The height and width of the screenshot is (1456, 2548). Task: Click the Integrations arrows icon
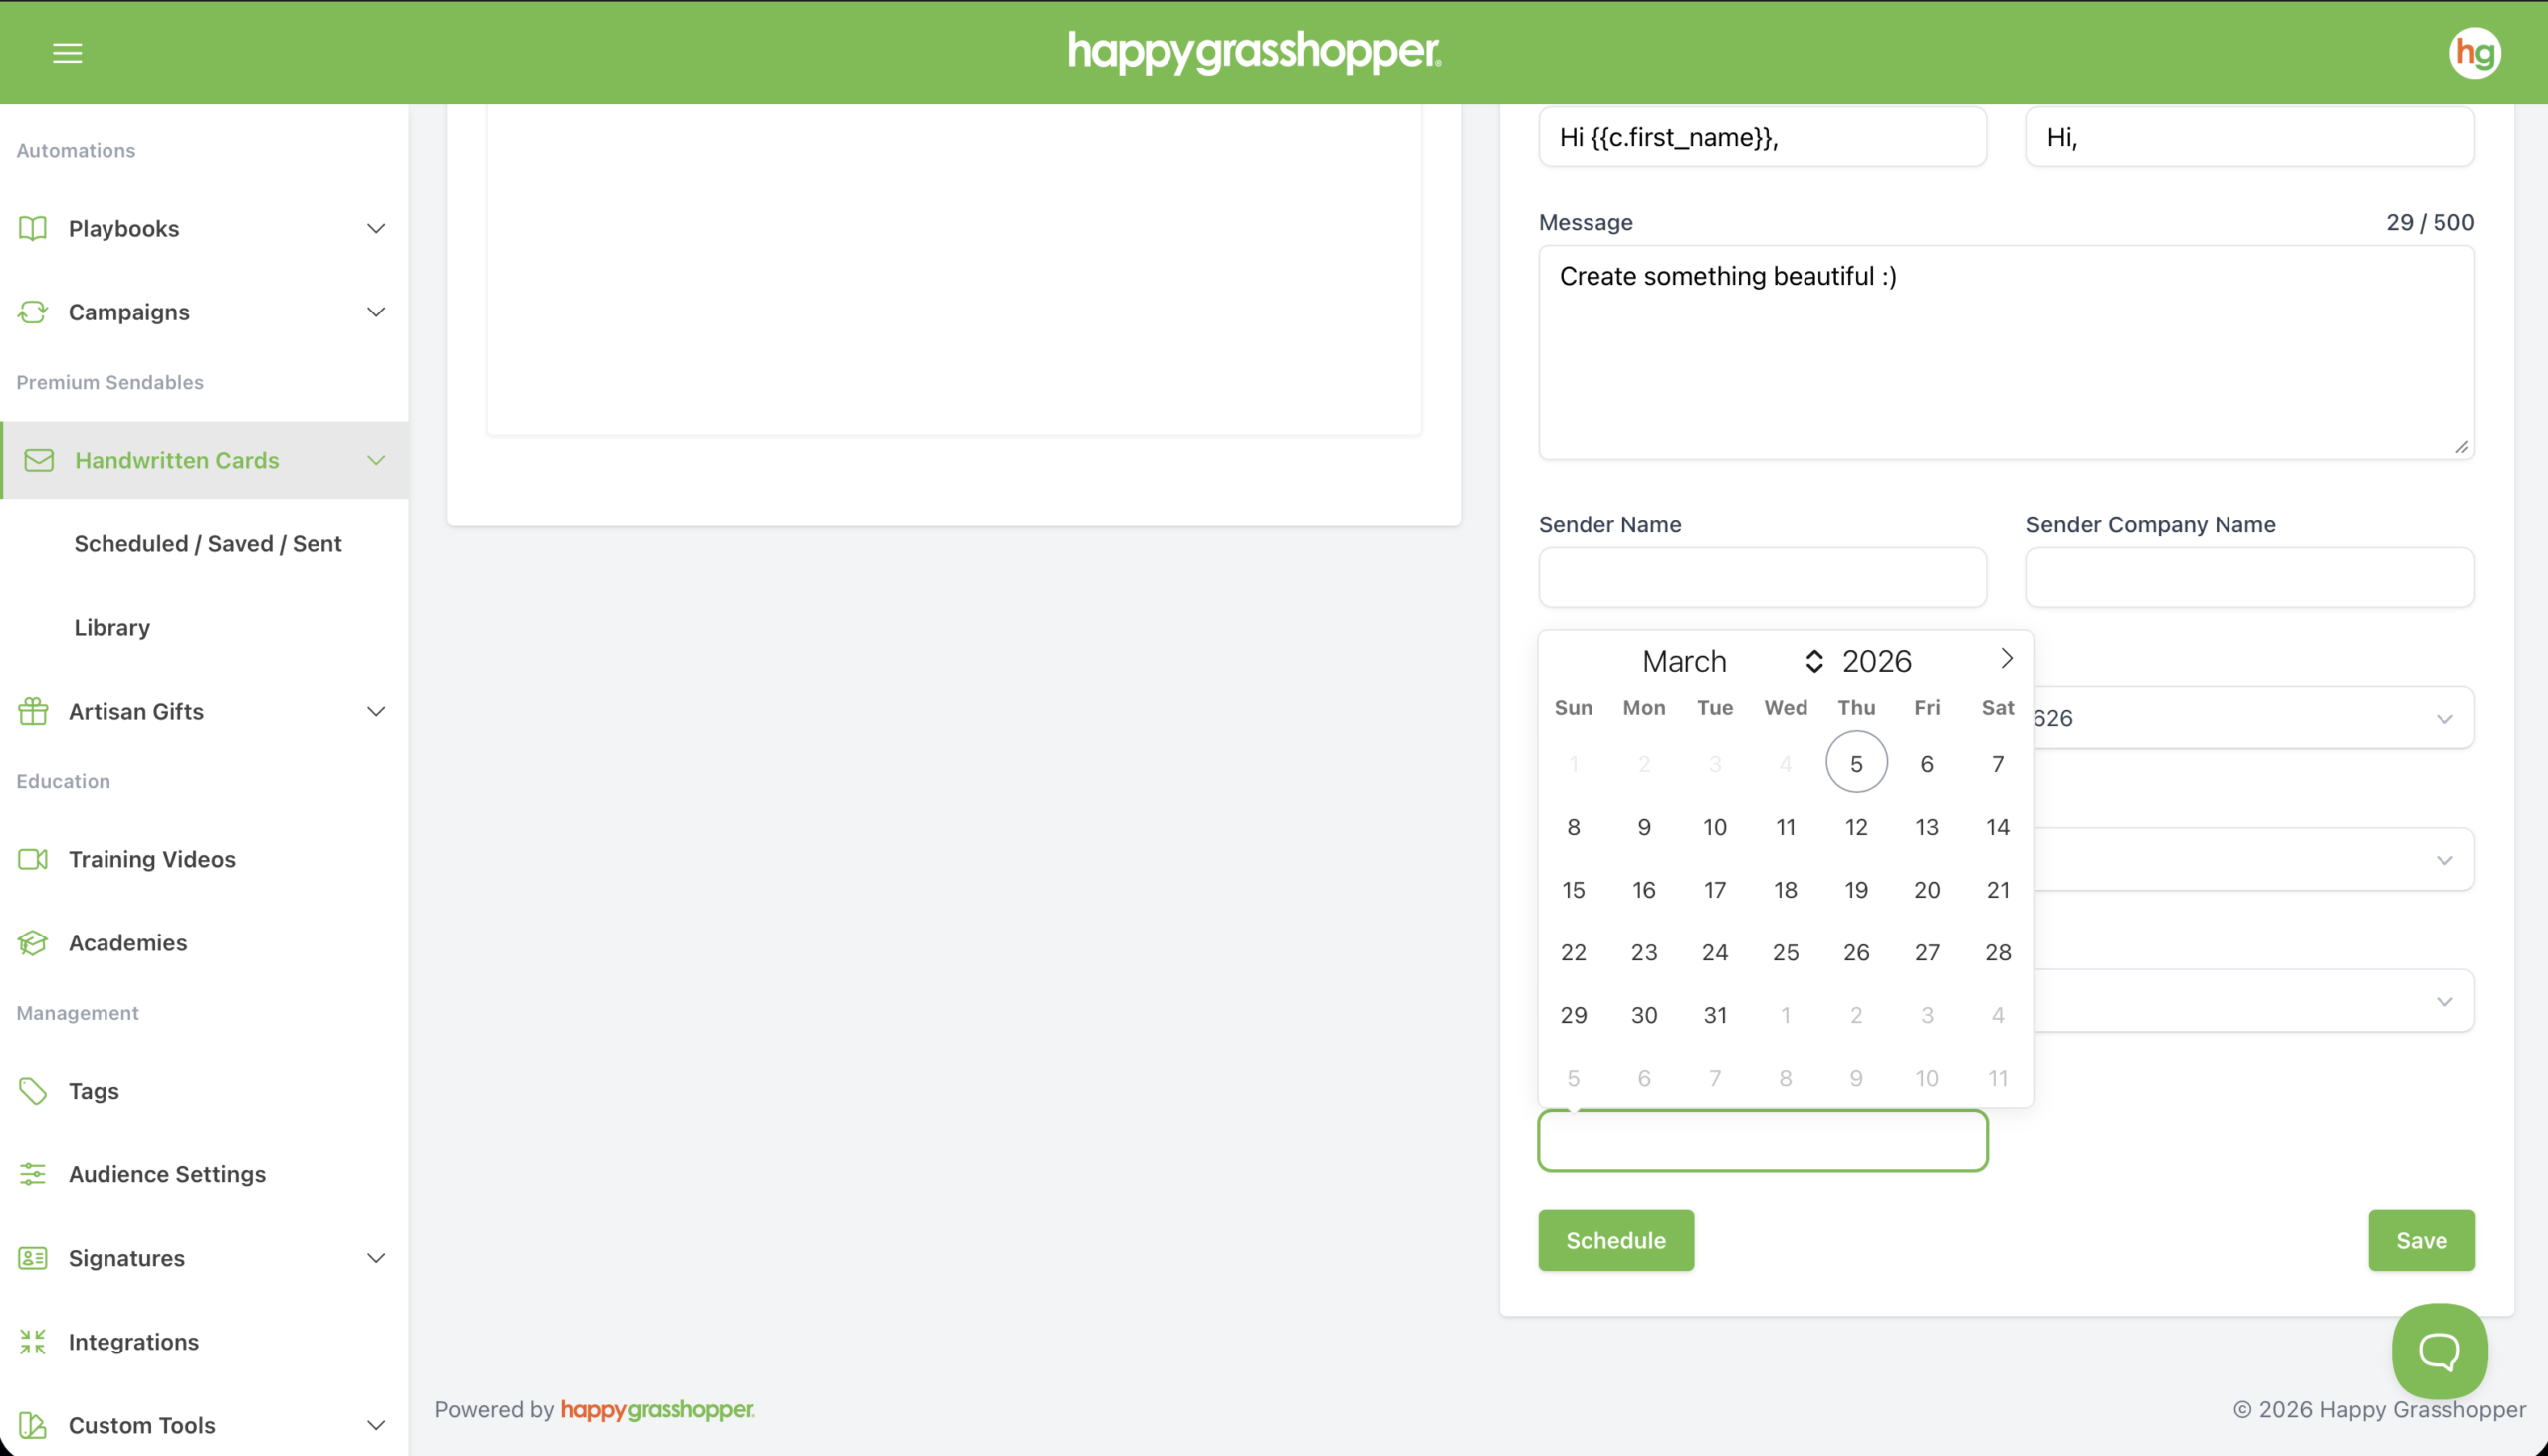coord(33,1342)
